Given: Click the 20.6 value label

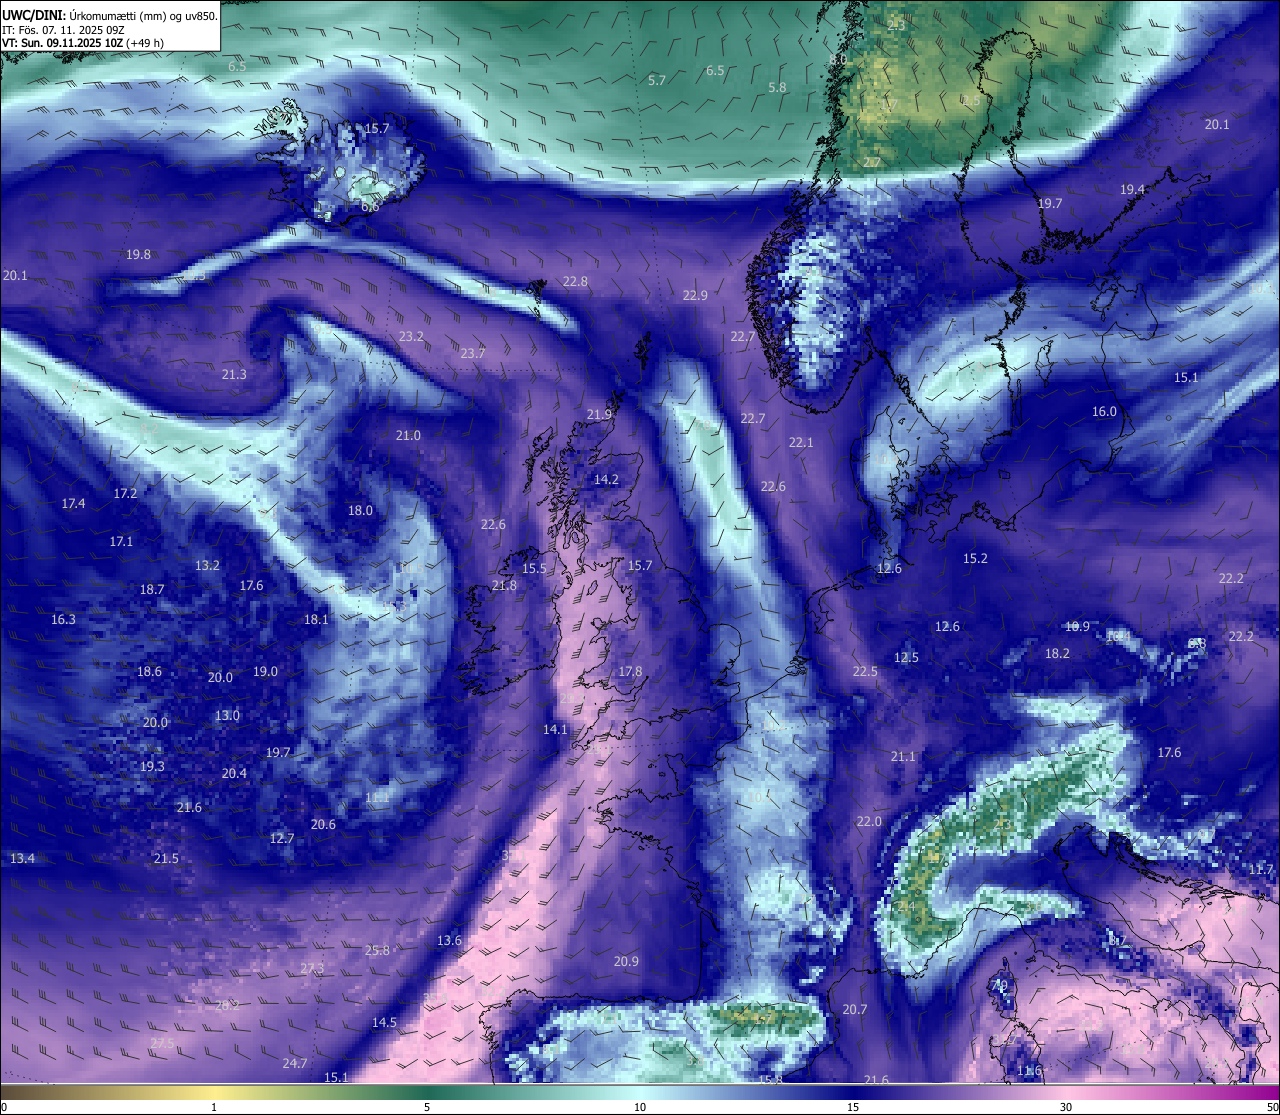Looking at the screenshot, I should [x=323, y=825].
